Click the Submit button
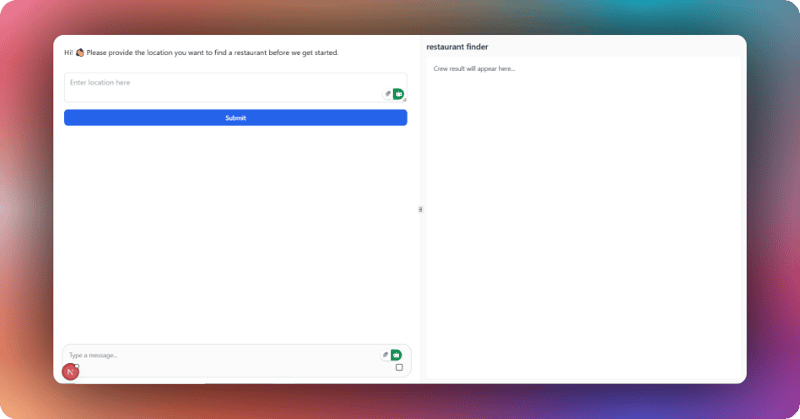The height and width of the screenshot is (419, 800). click(235, 117)
